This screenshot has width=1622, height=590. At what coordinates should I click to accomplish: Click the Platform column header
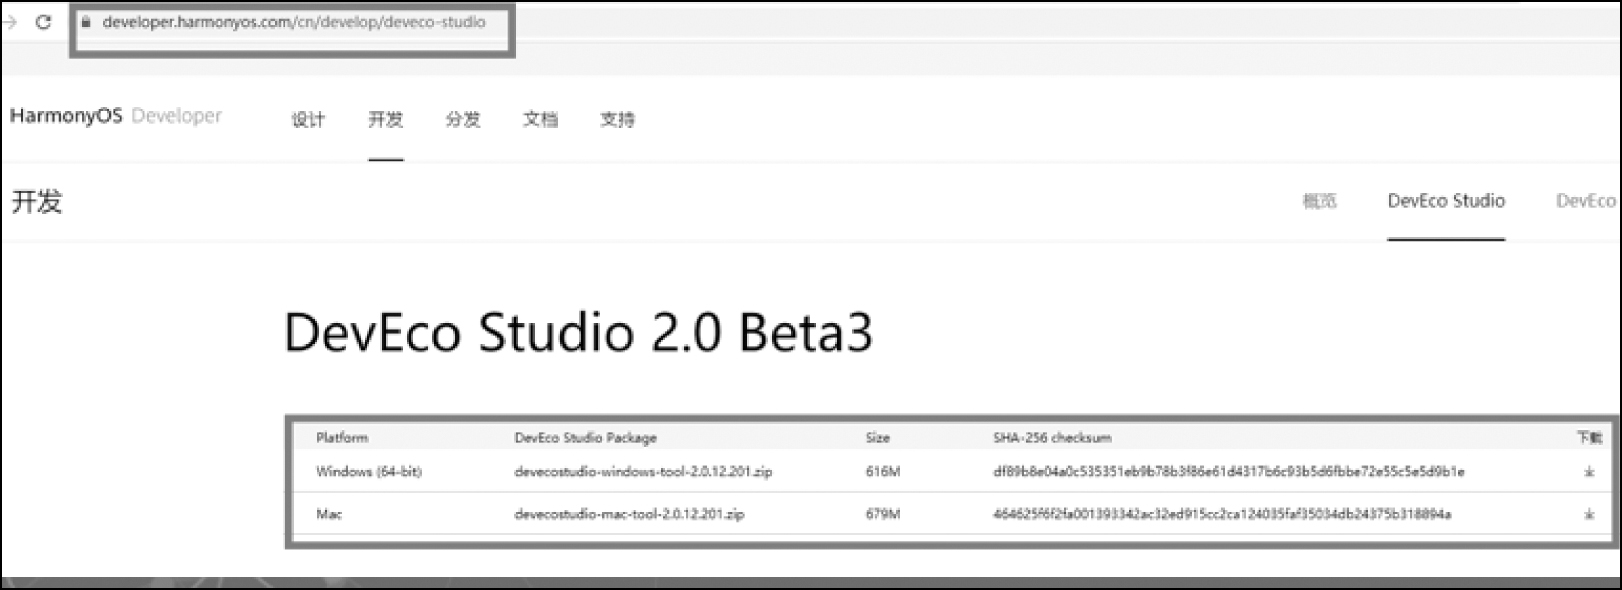[x=342, y=438]
